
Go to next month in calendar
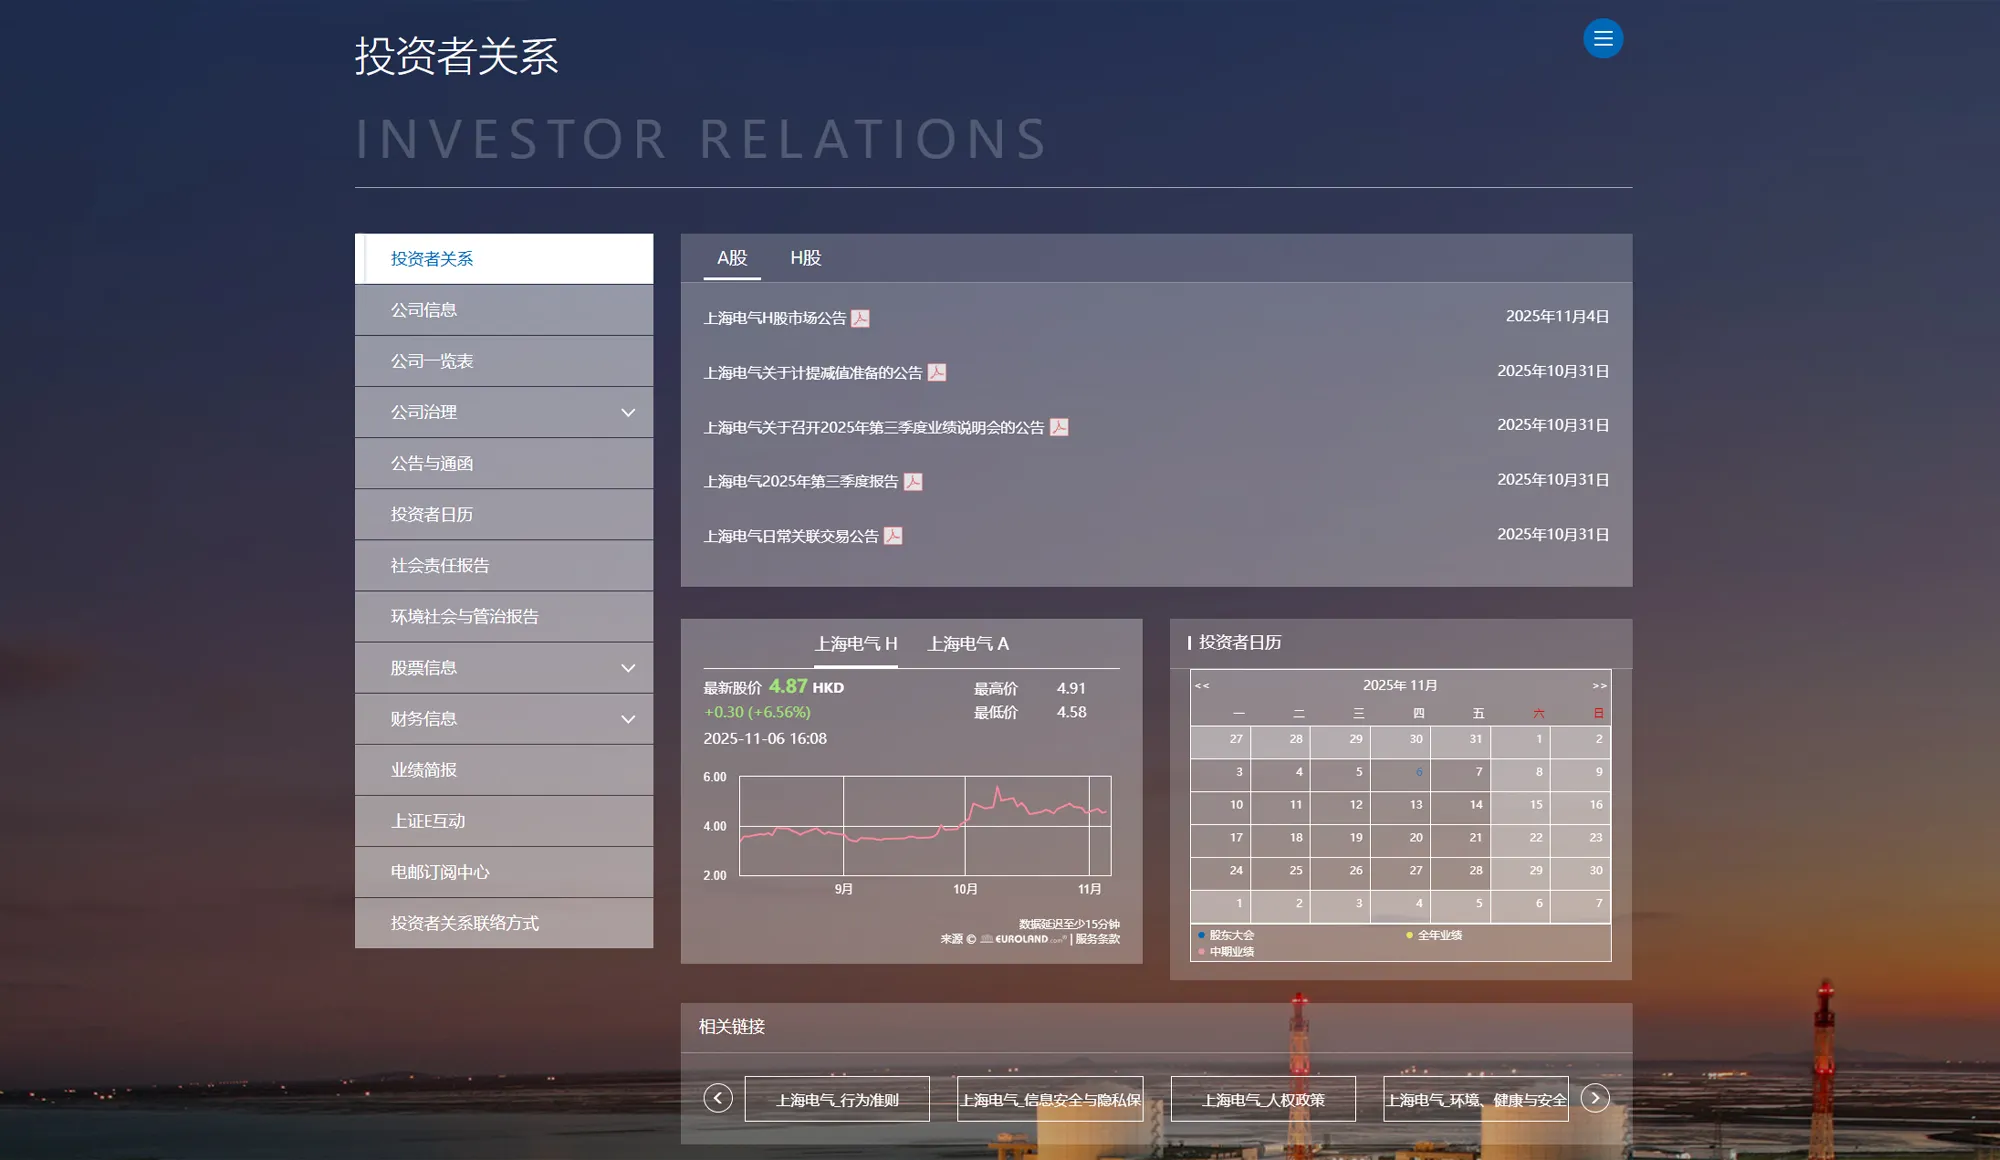point(1599,686)
